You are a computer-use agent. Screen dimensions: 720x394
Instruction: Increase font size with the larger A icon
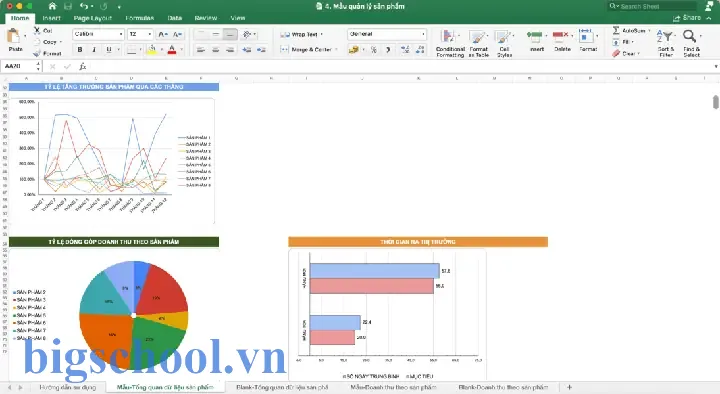[x=163, y=34]
